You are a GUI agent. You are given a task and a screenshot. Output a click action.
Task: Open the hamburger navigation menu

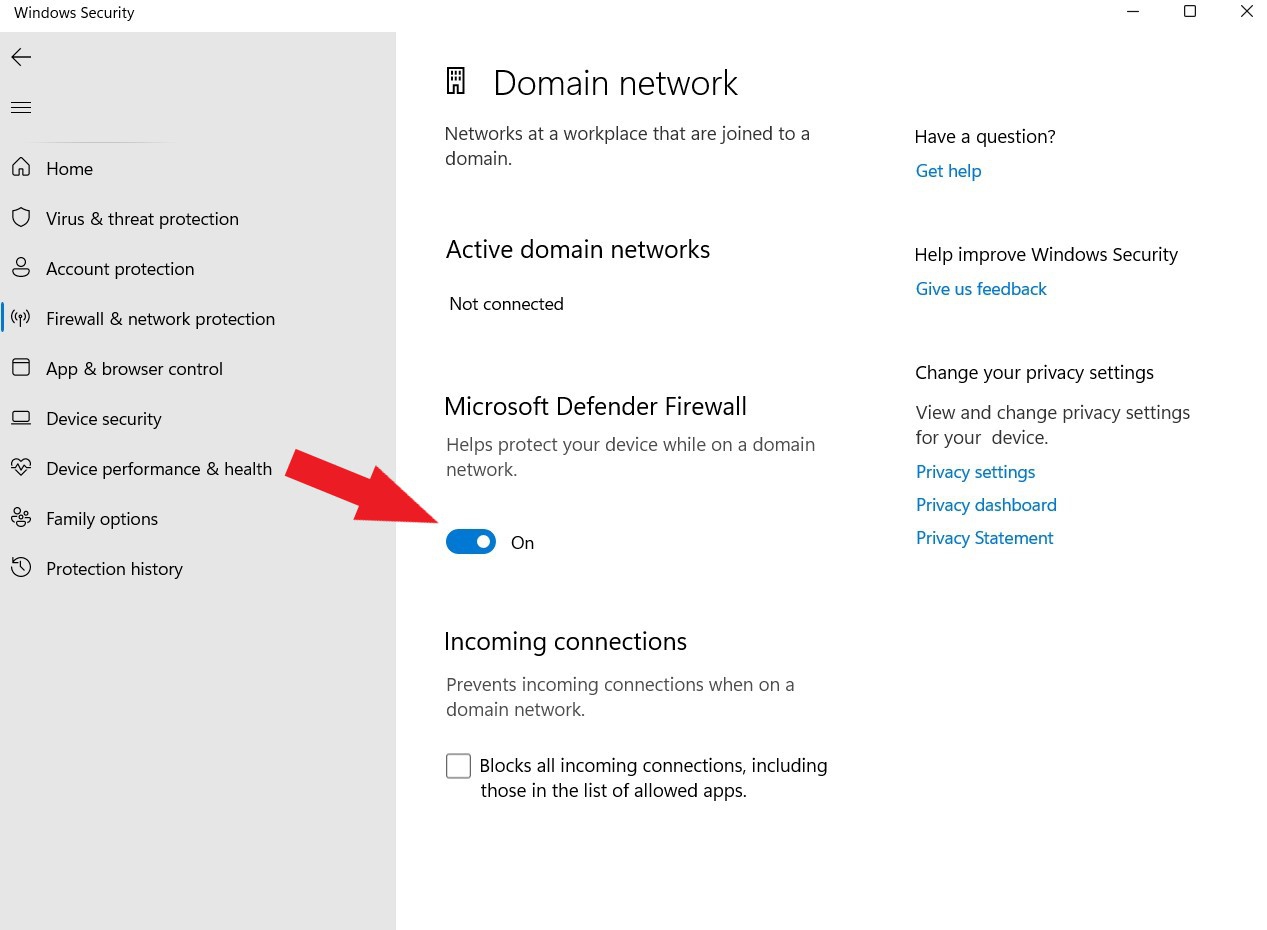21,108
